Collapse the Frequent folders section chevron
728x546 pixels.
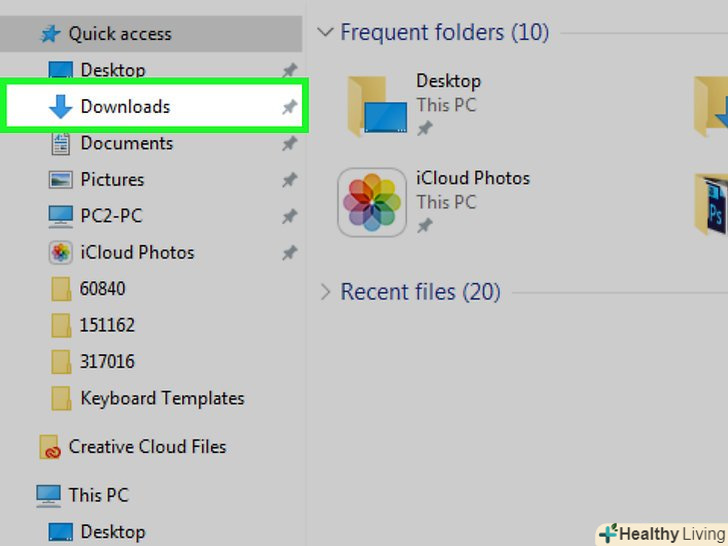(324, 32)
